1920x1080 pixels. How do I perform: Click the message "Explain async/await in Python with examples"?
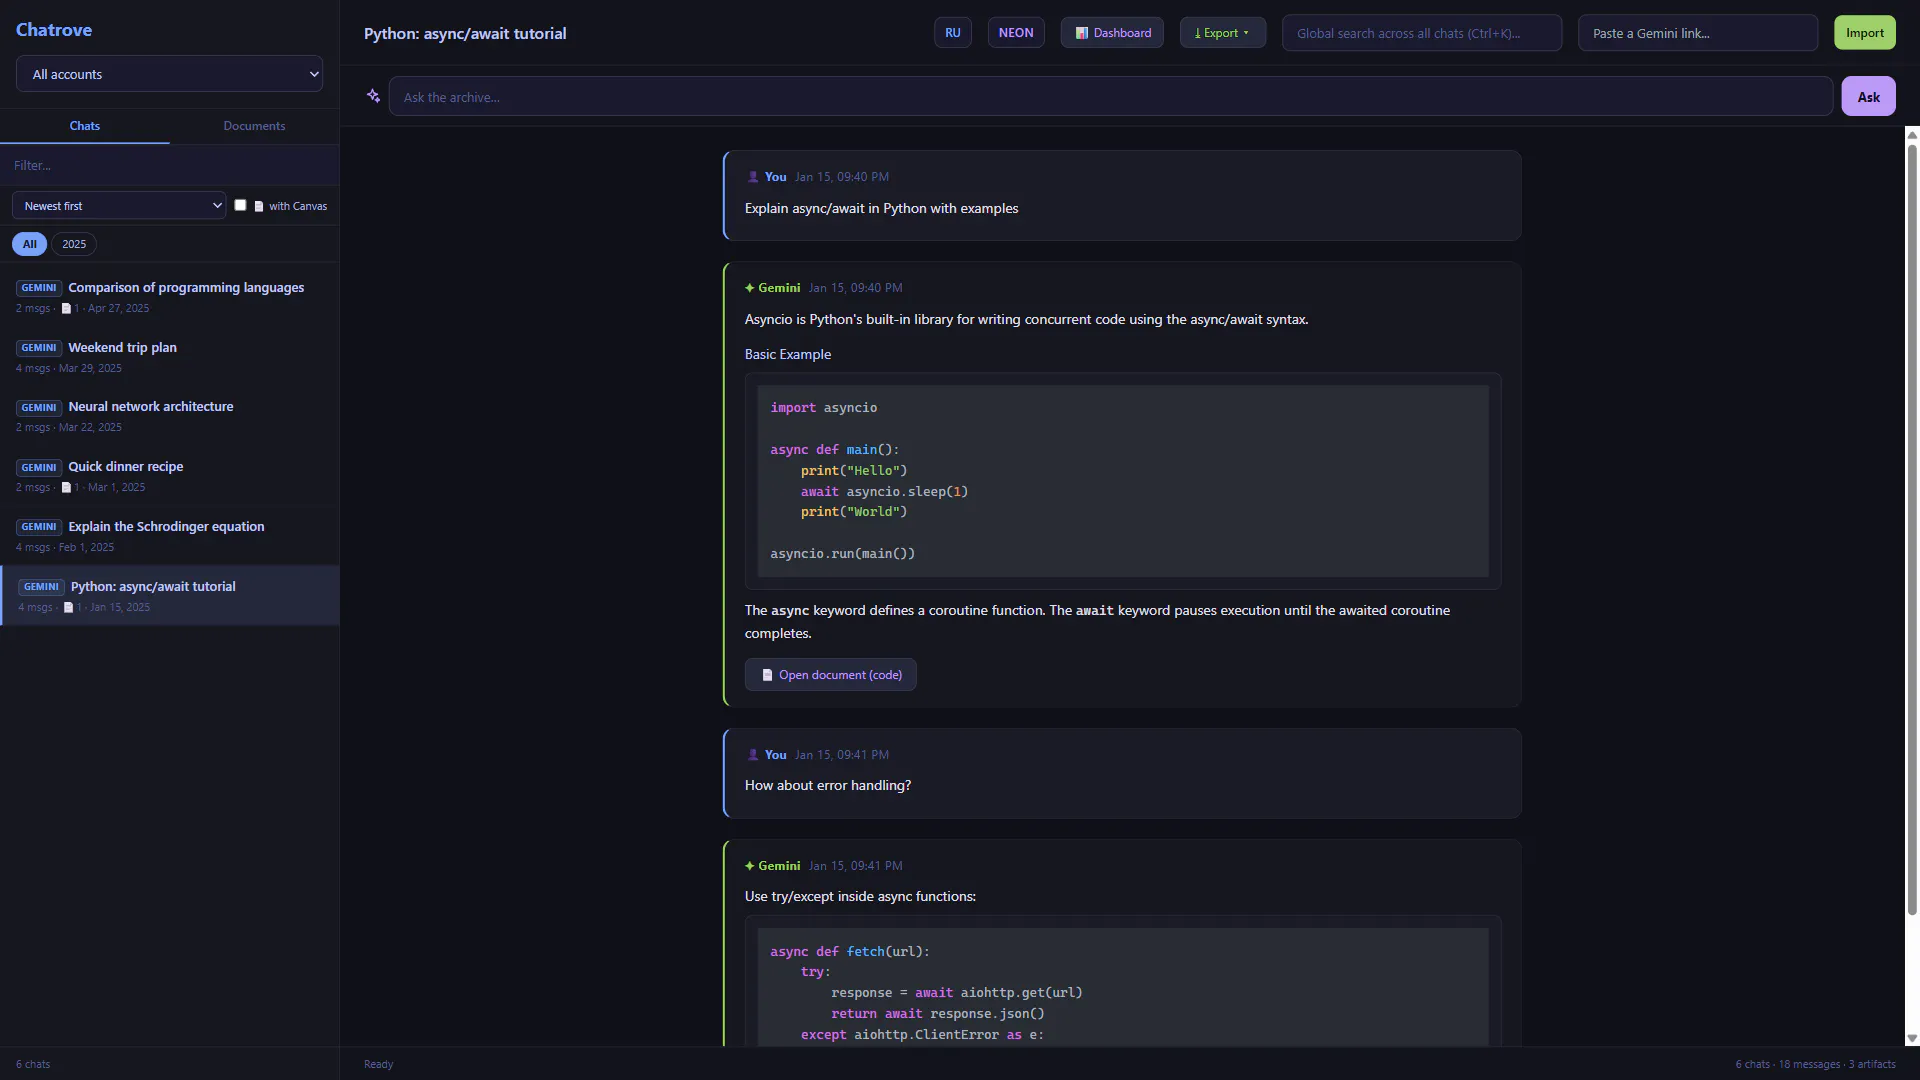pos(881,208)
